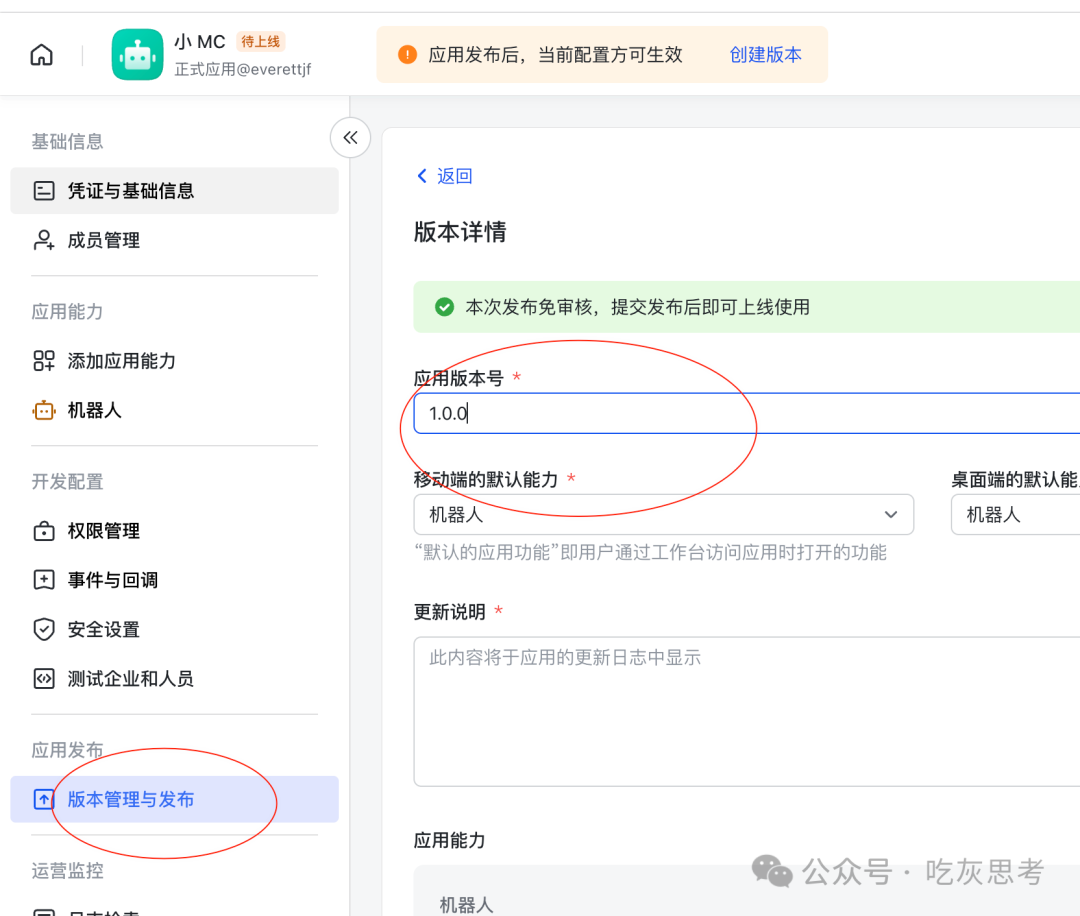
Task: Click the 添加应用能力 grid-plus icon
Action: click(x=44, y=361)
